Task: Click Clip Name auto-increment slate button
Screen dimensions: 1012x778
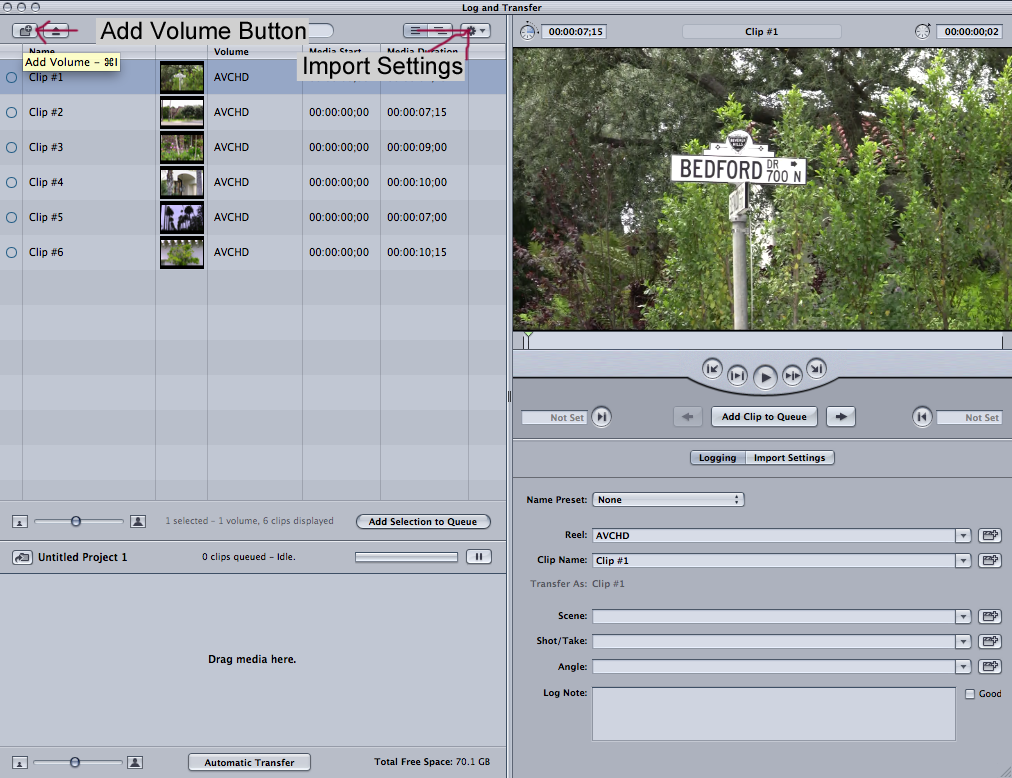Action: click(x=989, y=560)
